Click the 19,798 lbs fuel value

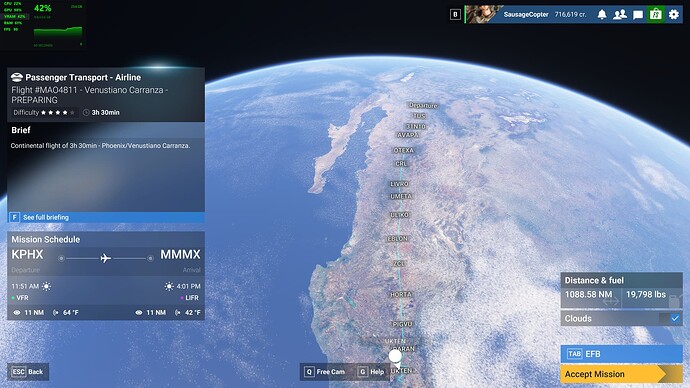pyautogui.click(x=646, y=294)
